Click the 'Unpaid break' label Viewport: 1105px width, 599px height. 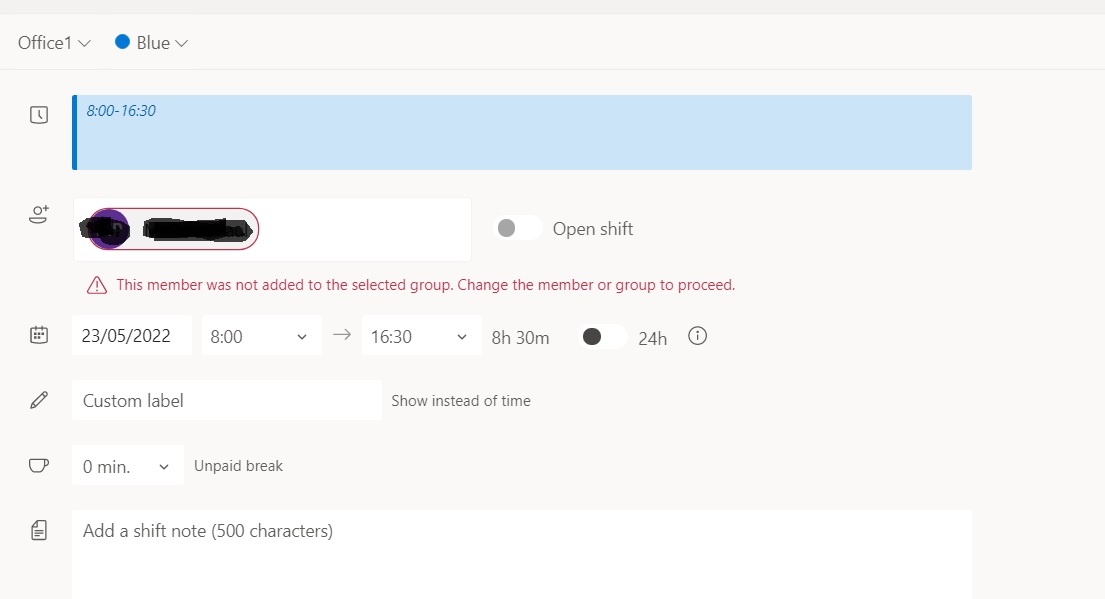(238, 466)
